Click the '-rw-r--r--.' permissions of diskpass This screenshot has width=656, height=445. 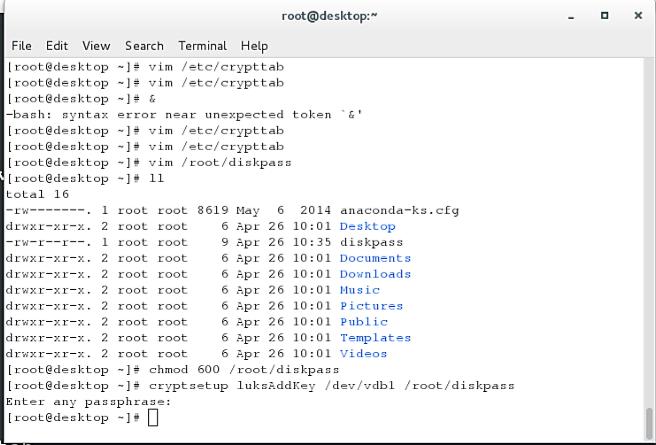[x=49, y=242]
